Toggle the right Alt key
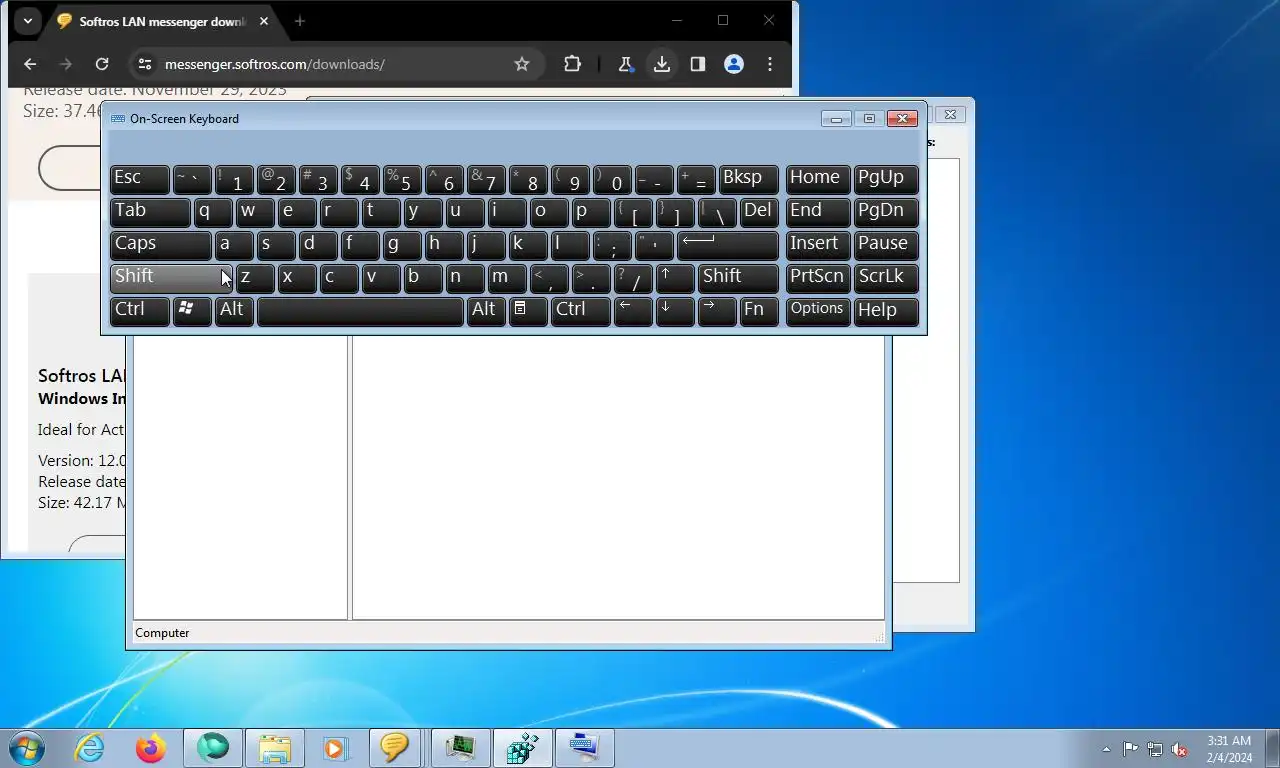Viewport: 1280px width, 768px height. tap(486, 311)
